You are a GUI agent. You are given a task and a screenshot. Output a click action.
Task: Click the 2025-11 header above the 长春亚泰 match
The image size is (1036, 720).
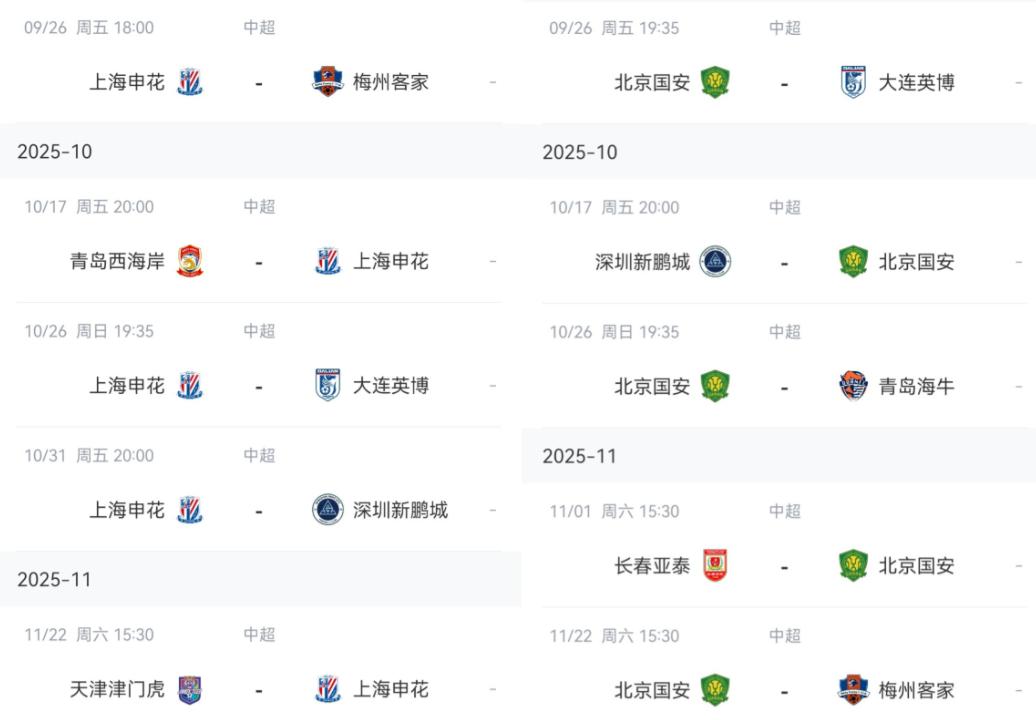pyautogui.click(x=580, y=456)
